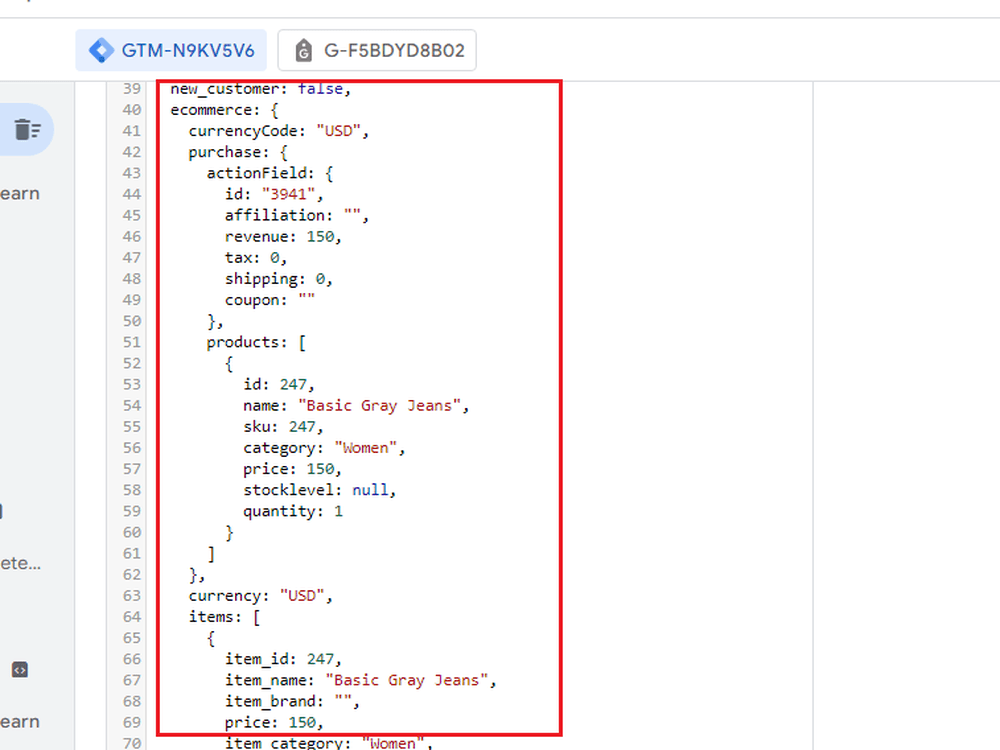Click the null stocklevel value
1000x750 pixels.
click(370, 490)
